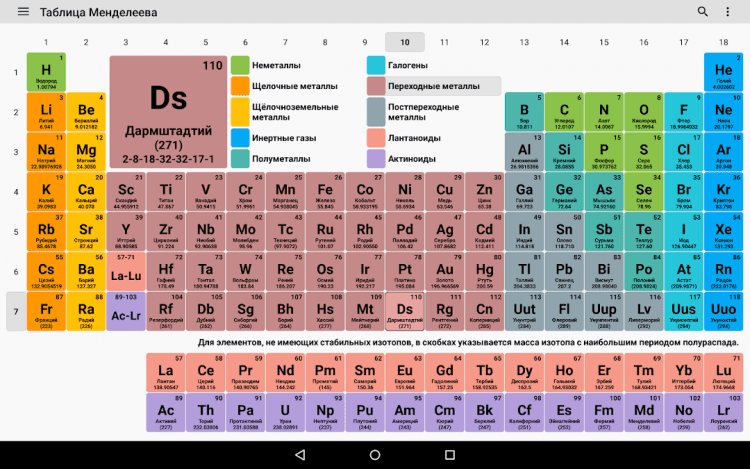This screenshot has height=469, width=750.
Task: Tap the Krypton Kr element cell
Action: 723,192
